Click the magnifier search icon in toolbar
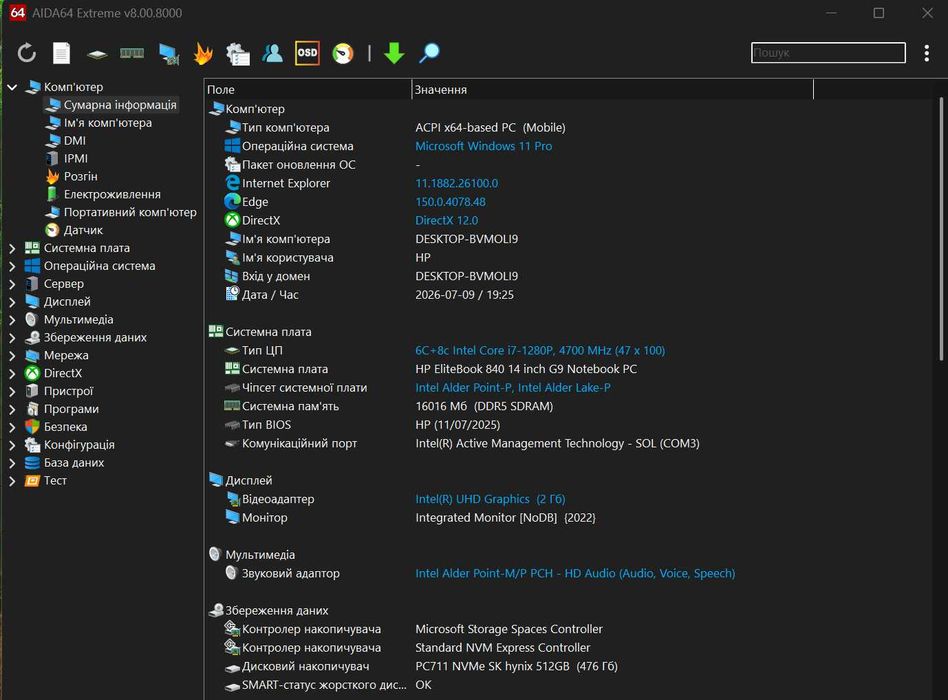Viewport: 948px width, 700px height. (x=429, y=53)
